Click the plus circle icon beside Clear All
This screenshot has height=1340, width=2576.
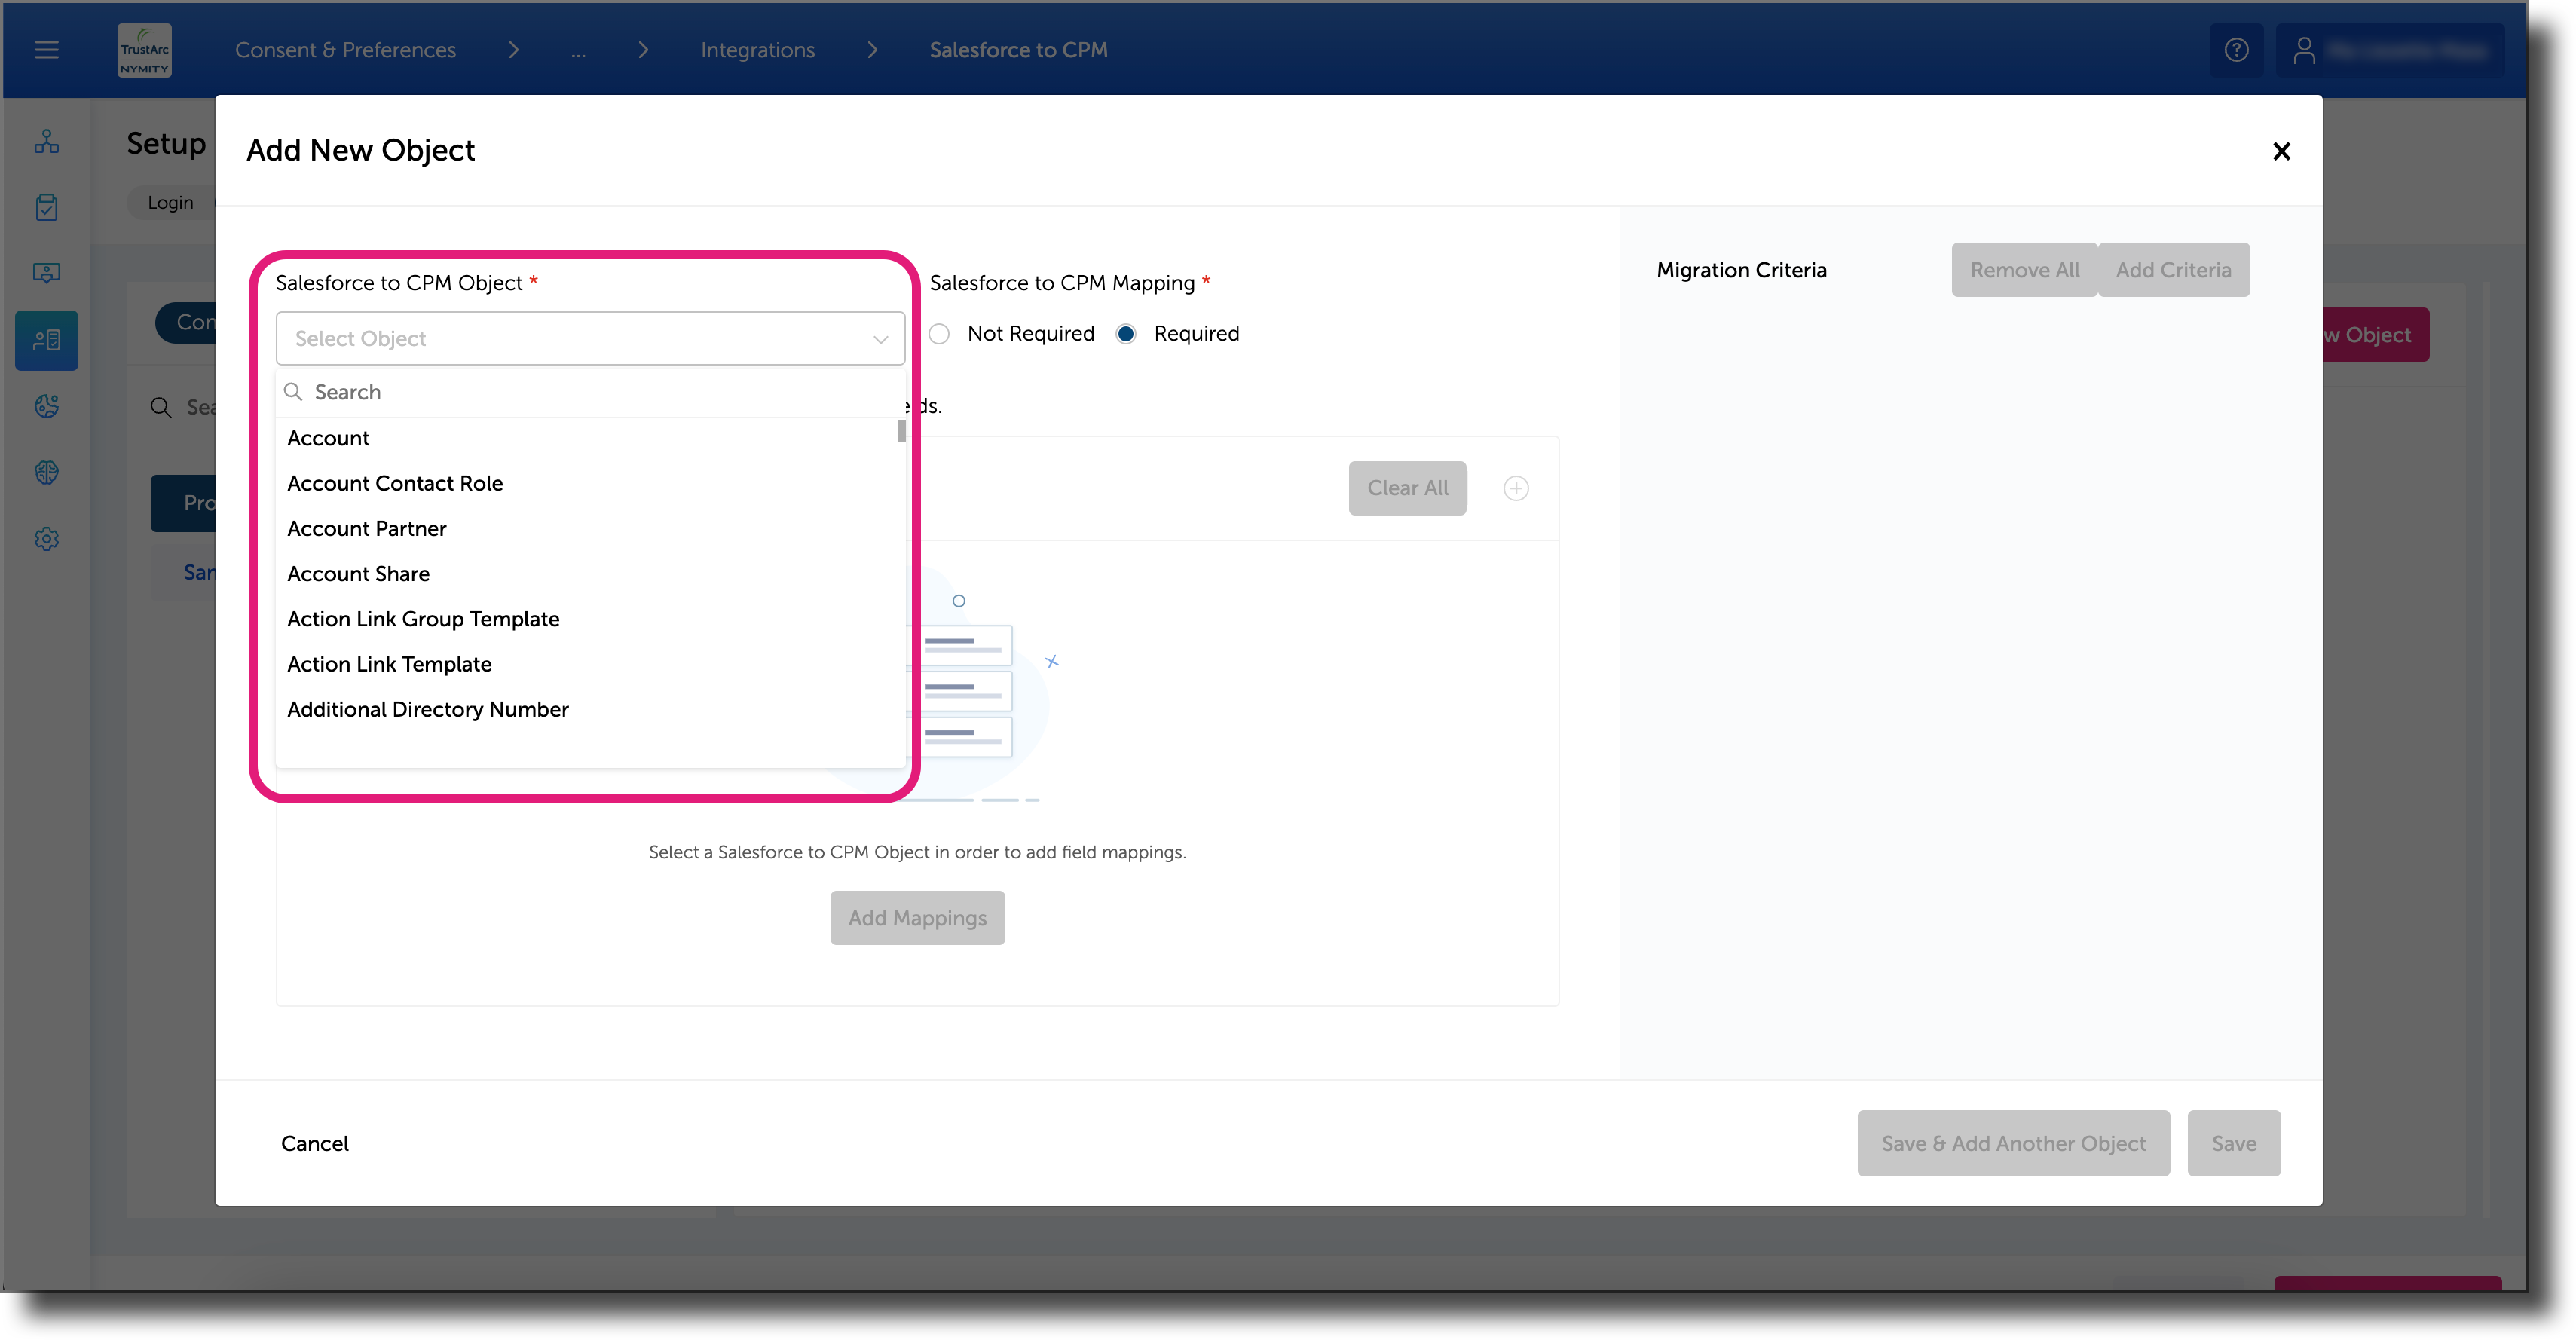1516,488
